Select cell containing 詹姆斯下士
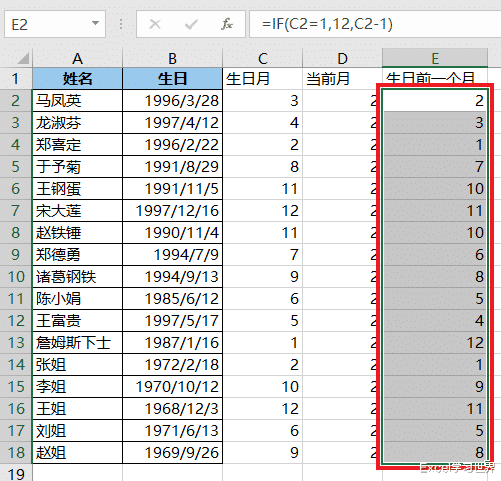Viewport: 501px width, 481px height. pyautogui.click(x=77, y=343)
